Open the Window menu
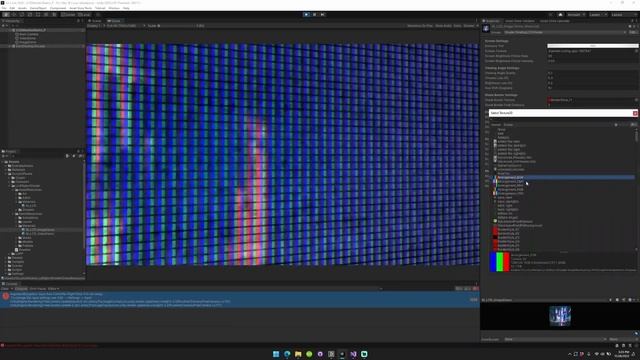Image resolution: width=640 pixels, height=360 pixels. (114, 8)
